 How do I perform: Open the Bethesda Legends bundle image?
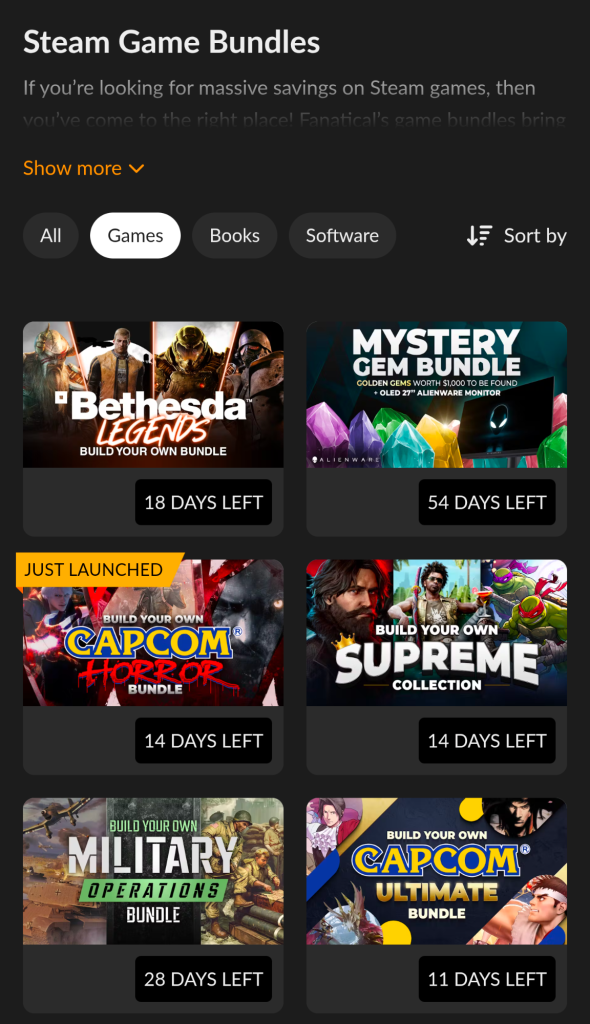point(154,394)
